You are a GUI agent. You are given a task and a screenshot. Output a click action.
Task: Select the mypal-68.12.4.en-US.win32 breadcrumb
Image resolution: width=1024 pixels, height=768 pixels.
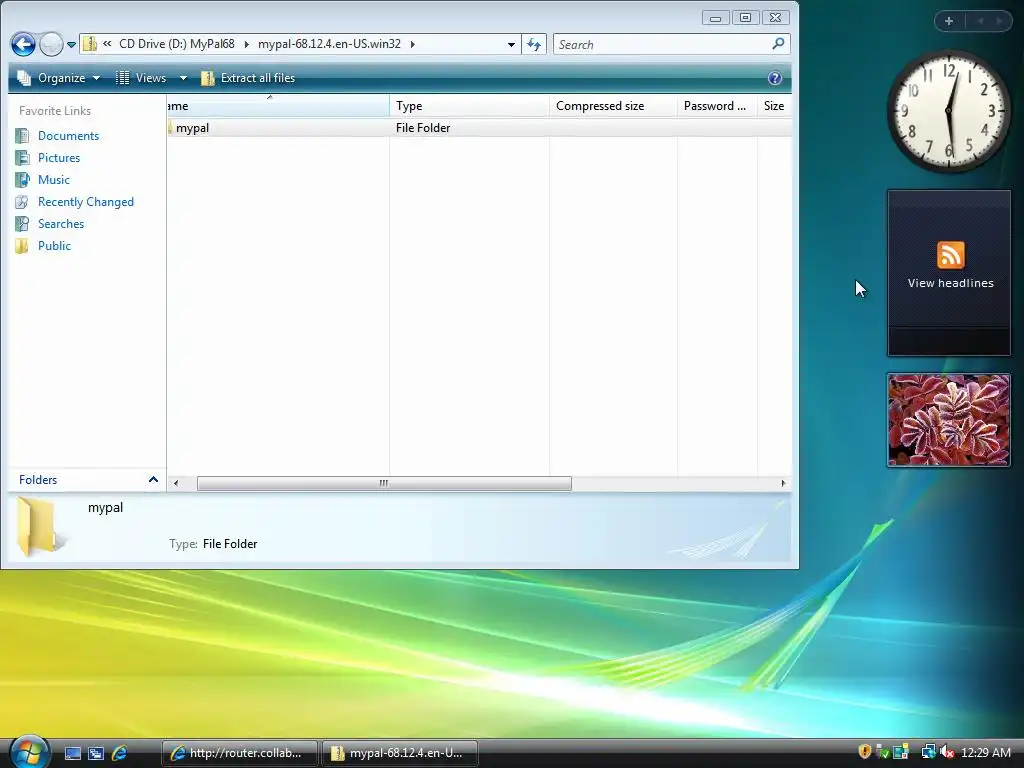pyautogui.click(x=329, y=44)
